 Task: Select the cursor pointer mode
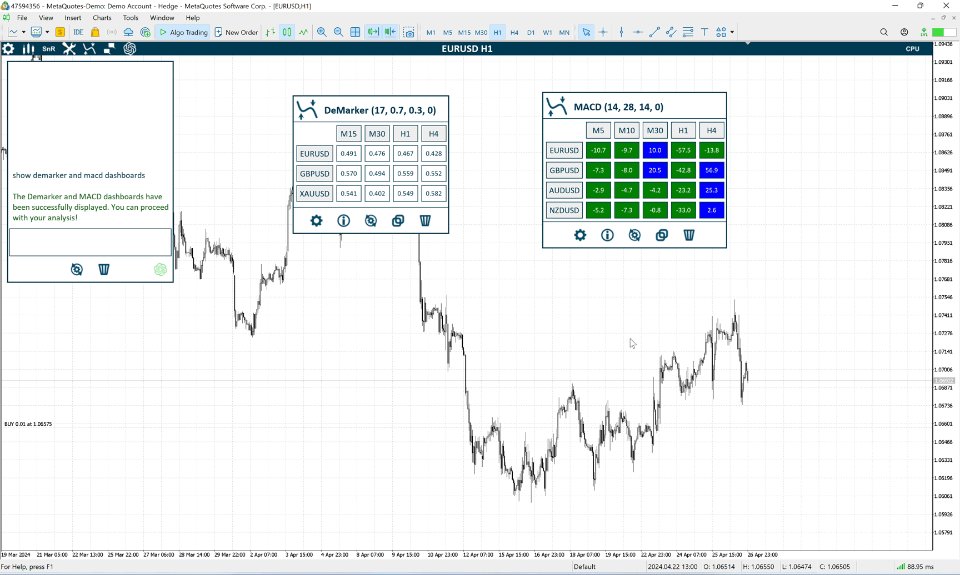point(586,32)
